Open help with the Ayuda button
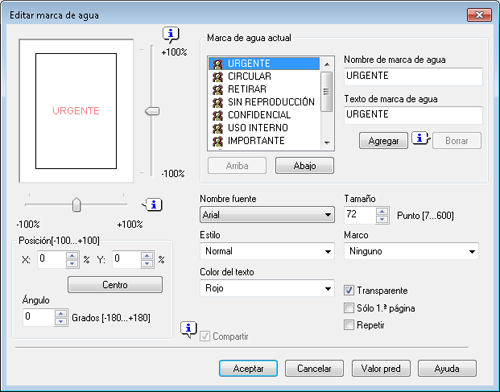The image size is (500, 392). [x=447, y=369]
